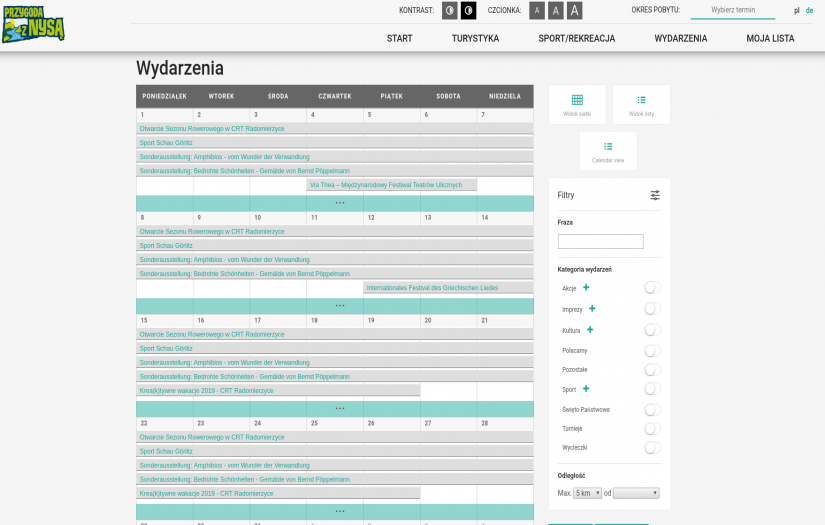Expand Akcje category with plus icon
825x525 pixels.
pos(586,287)
